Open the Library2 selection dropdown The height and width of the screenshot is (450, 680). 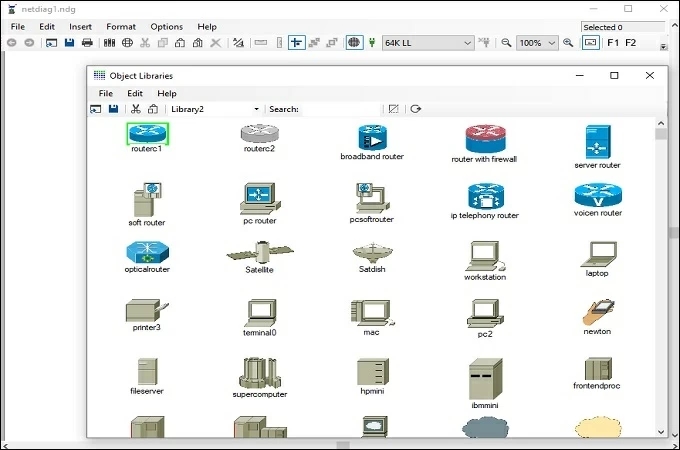pyautogui.click(x=256, y=109)
